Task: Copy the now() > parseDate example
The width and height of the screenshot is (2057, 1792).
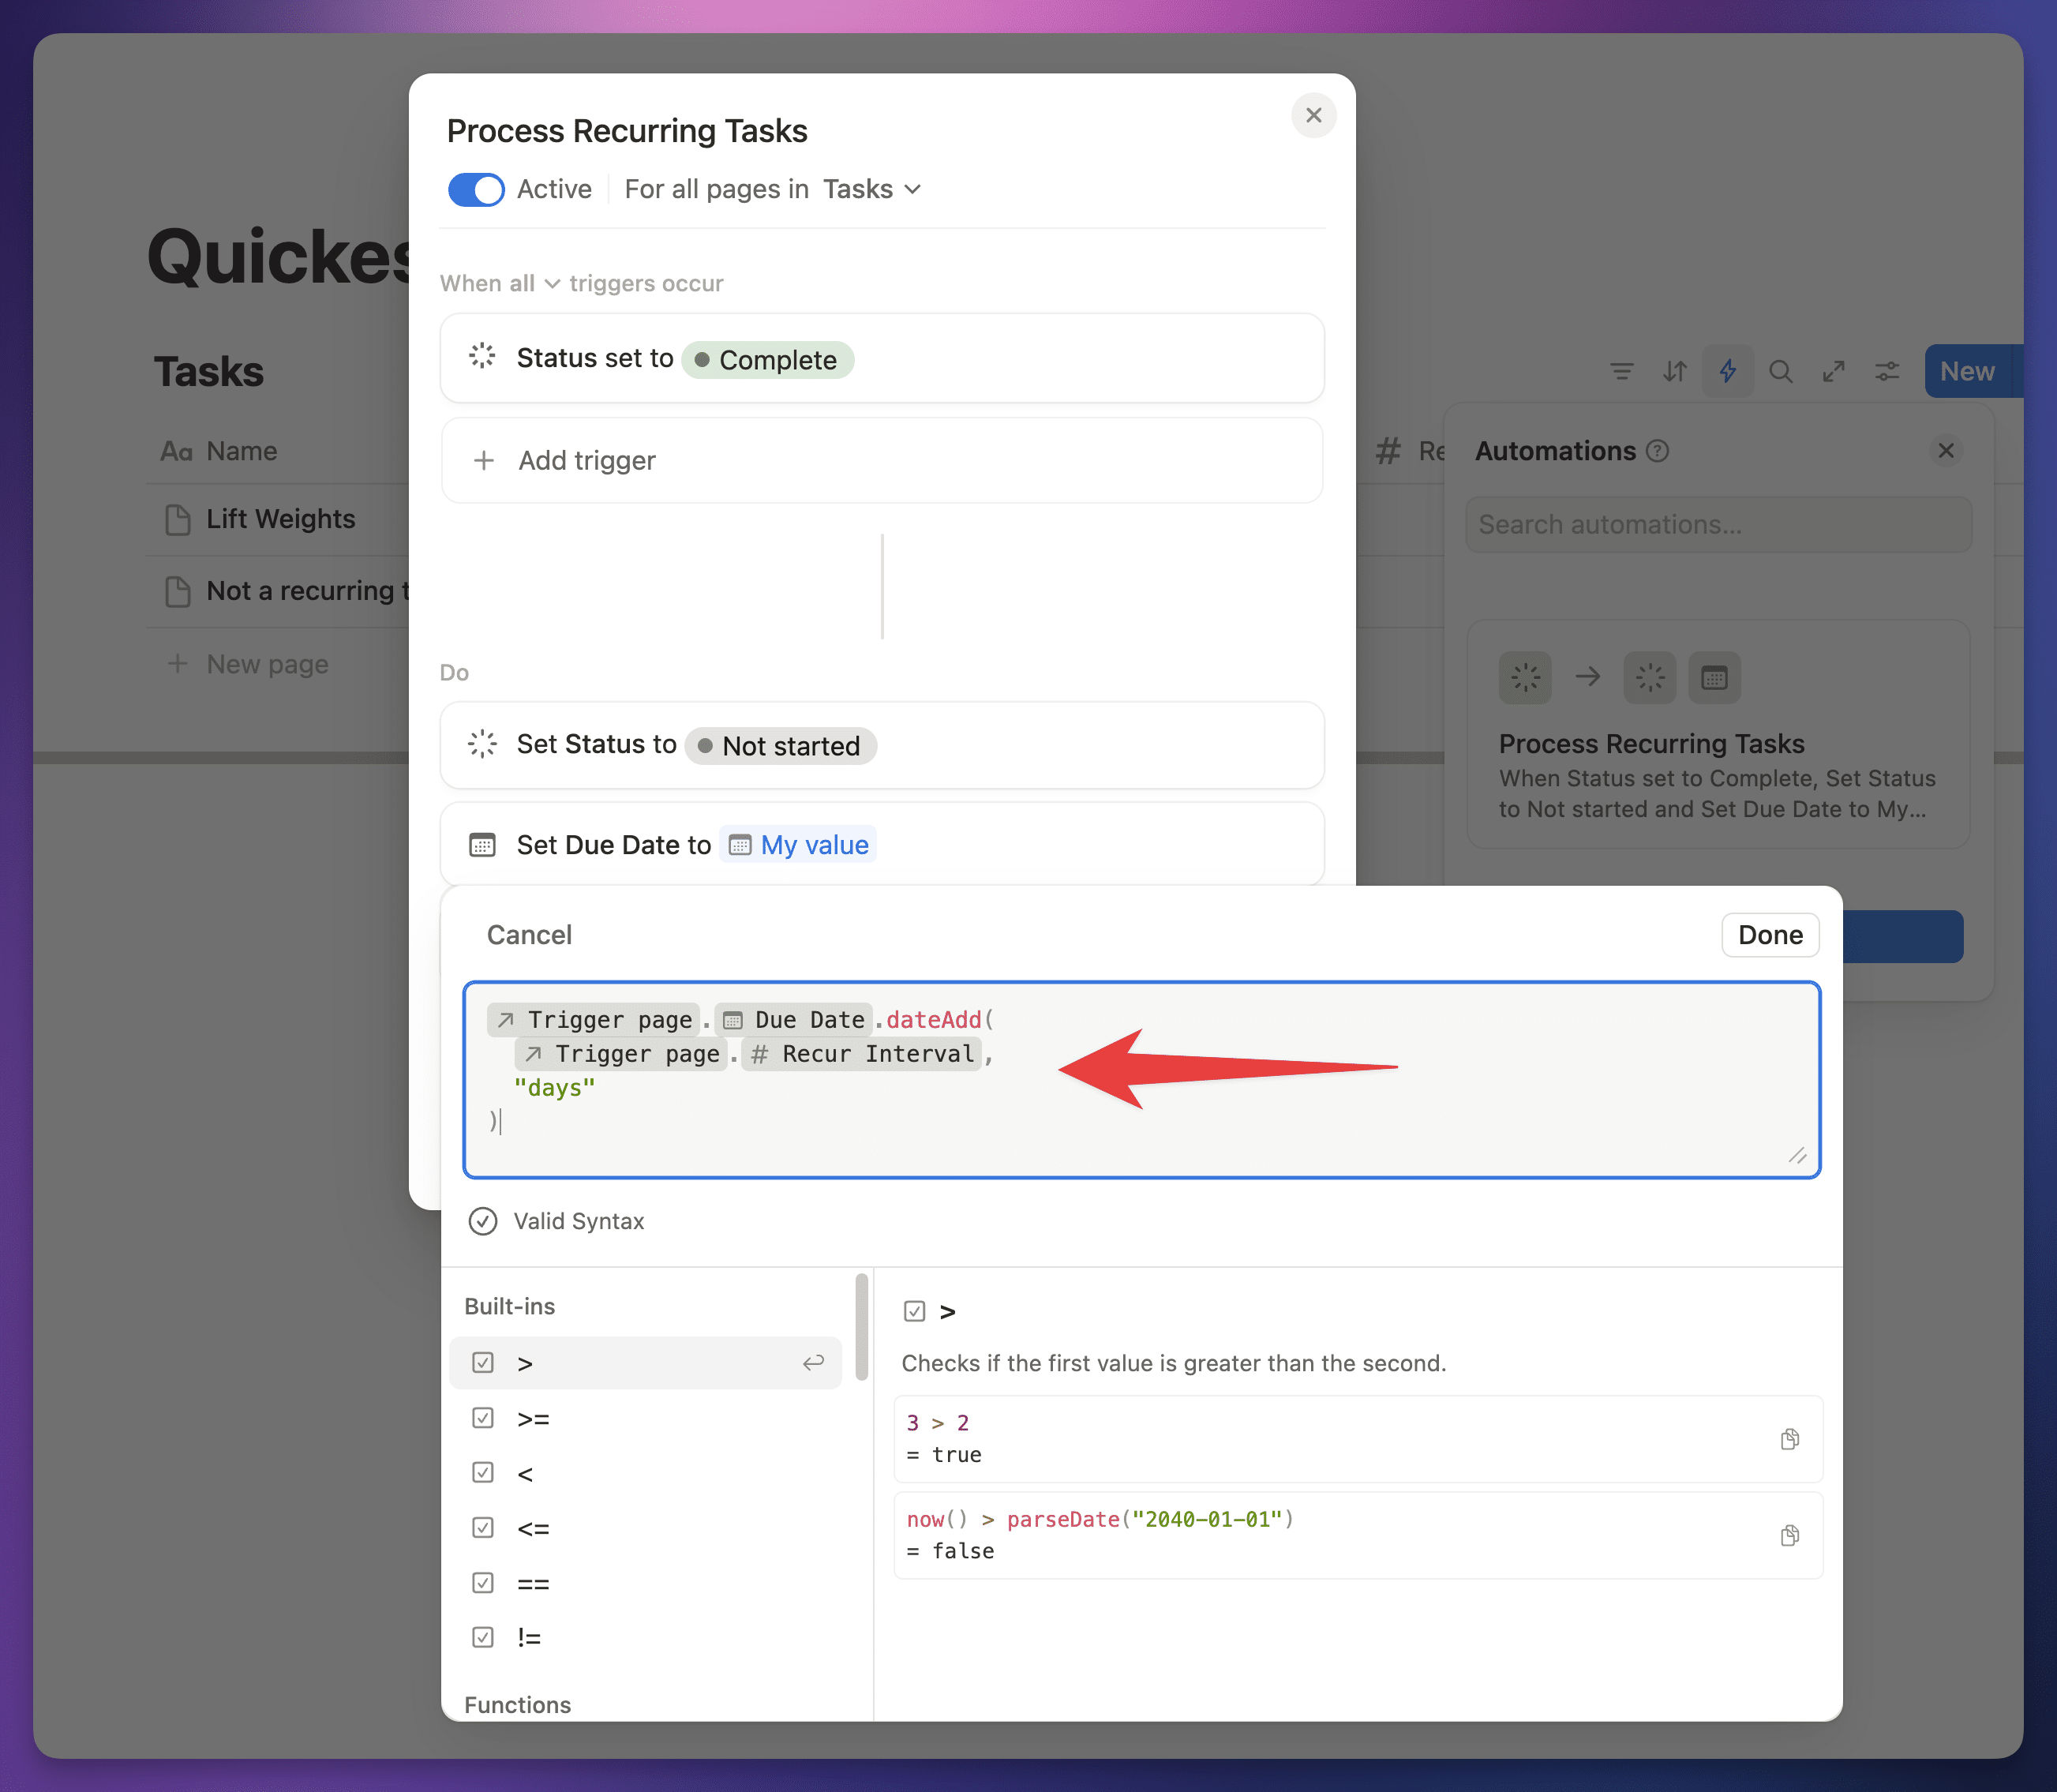Action: click(x=1790, y=1535)
